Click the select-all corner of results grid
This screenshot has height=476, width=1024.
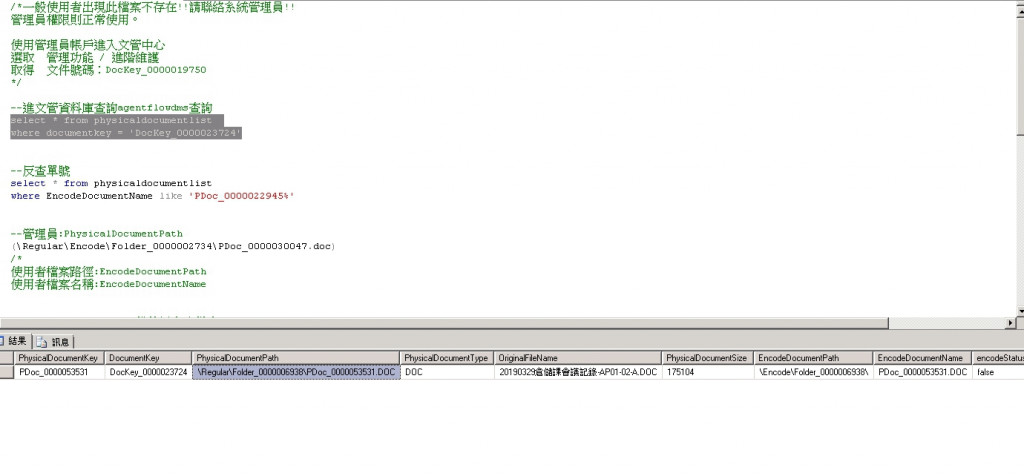tap(7, 358)
